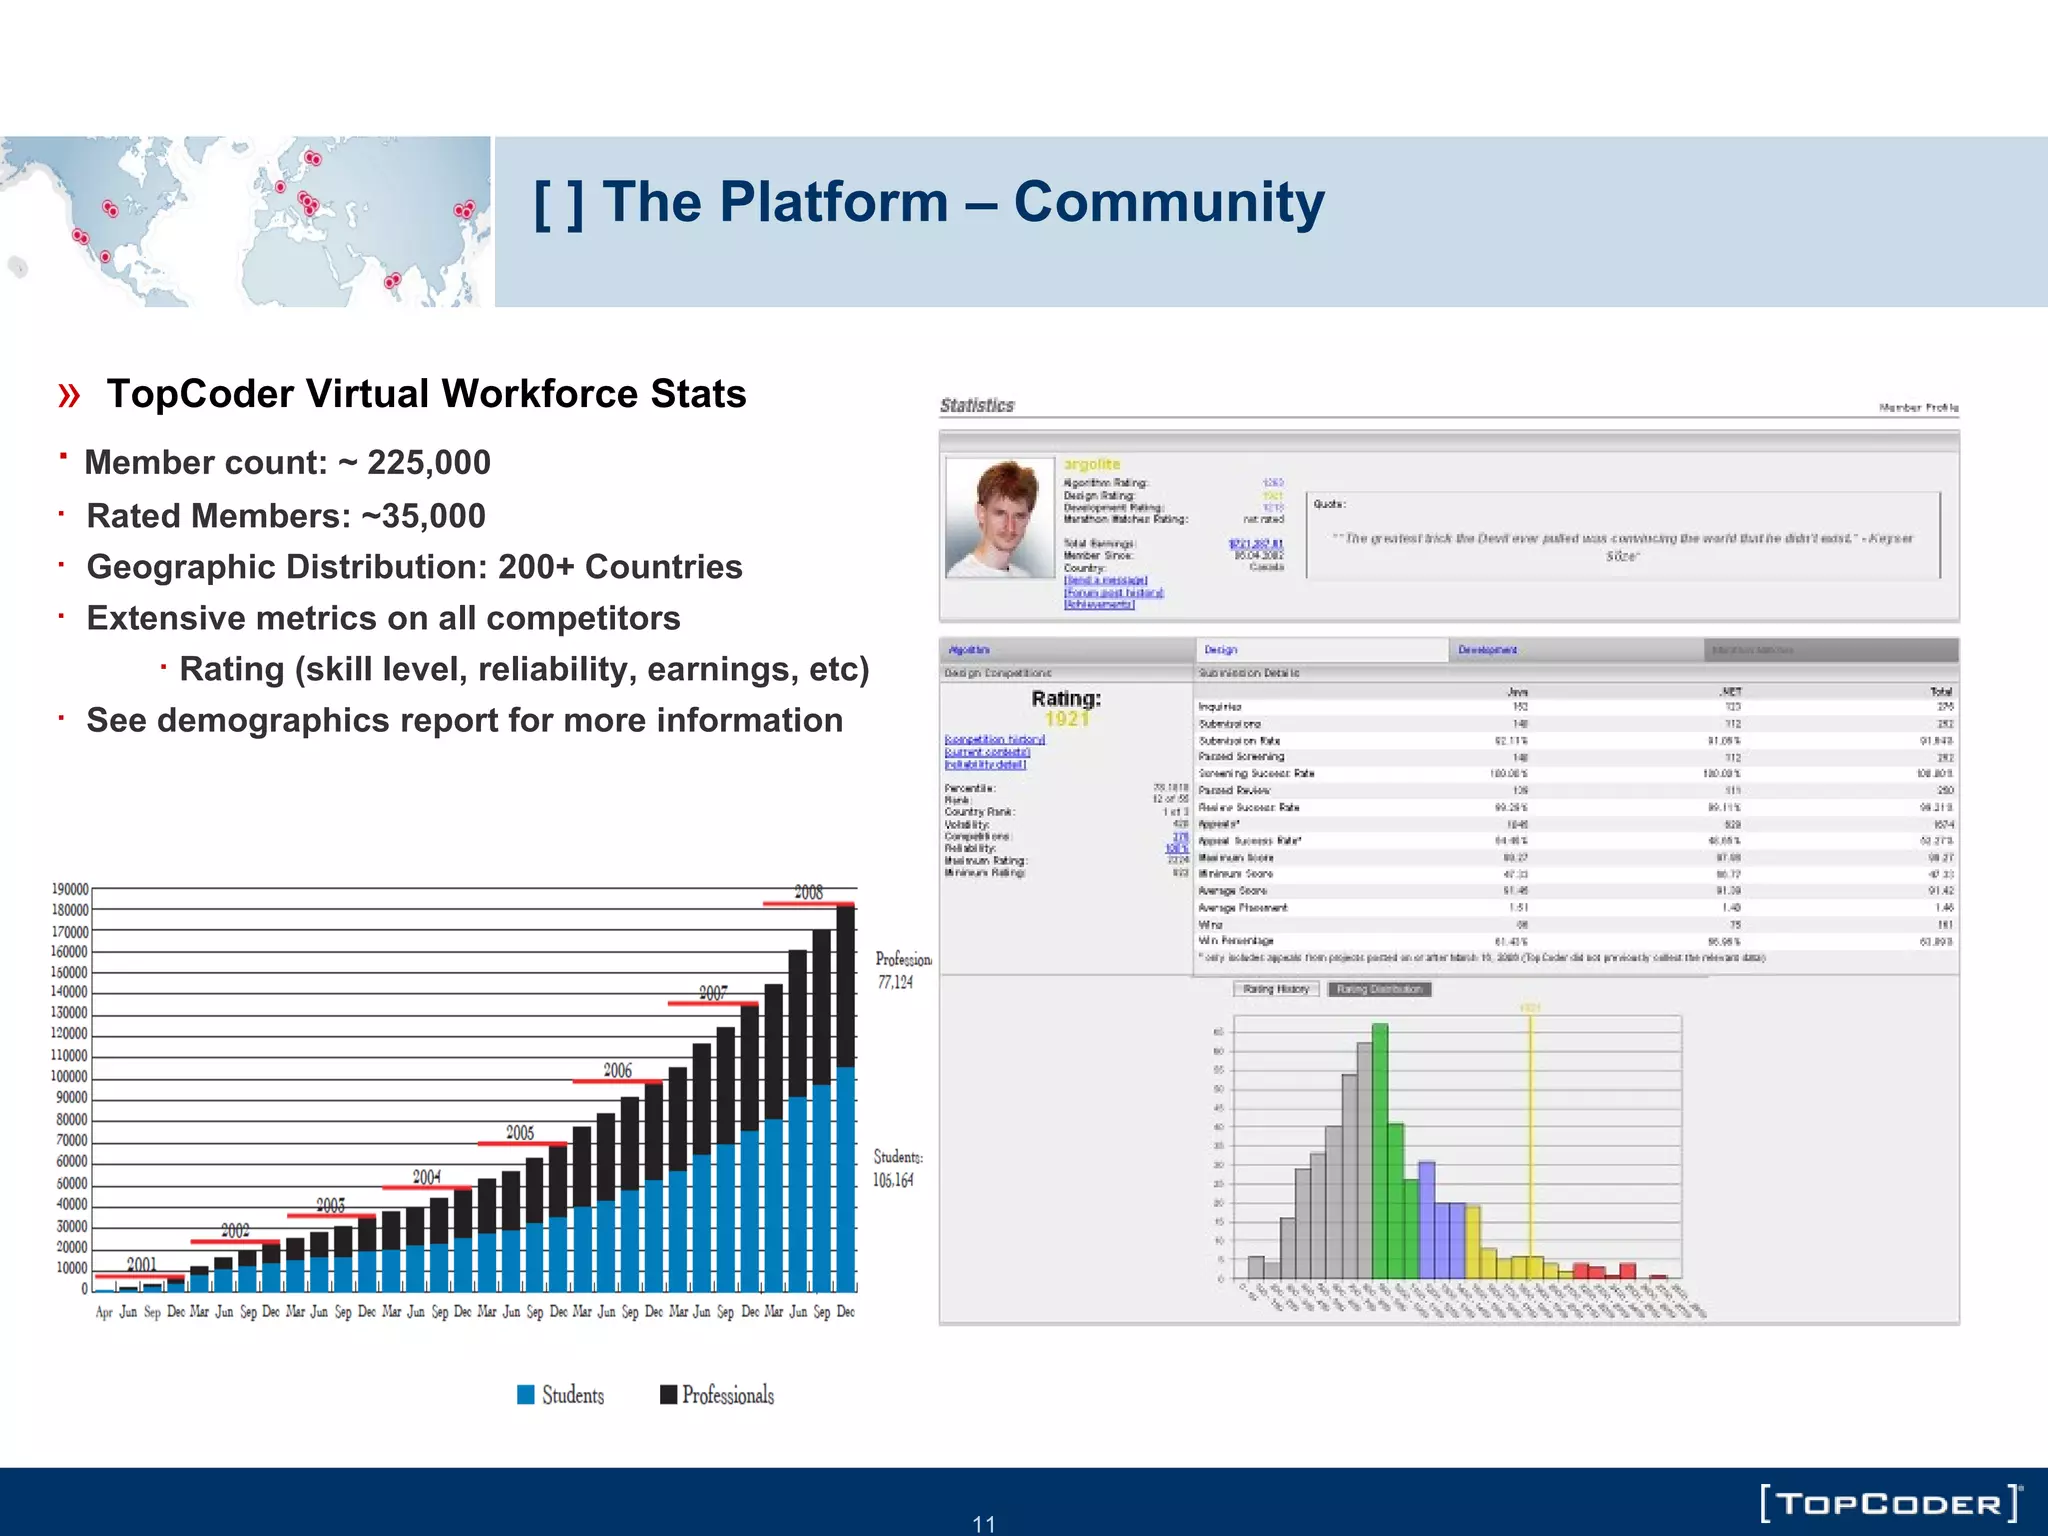This screenshot has height=1536, width=2048.
Task: Click the red double-chevron bullet icon
Action: [x=69, y=395]
